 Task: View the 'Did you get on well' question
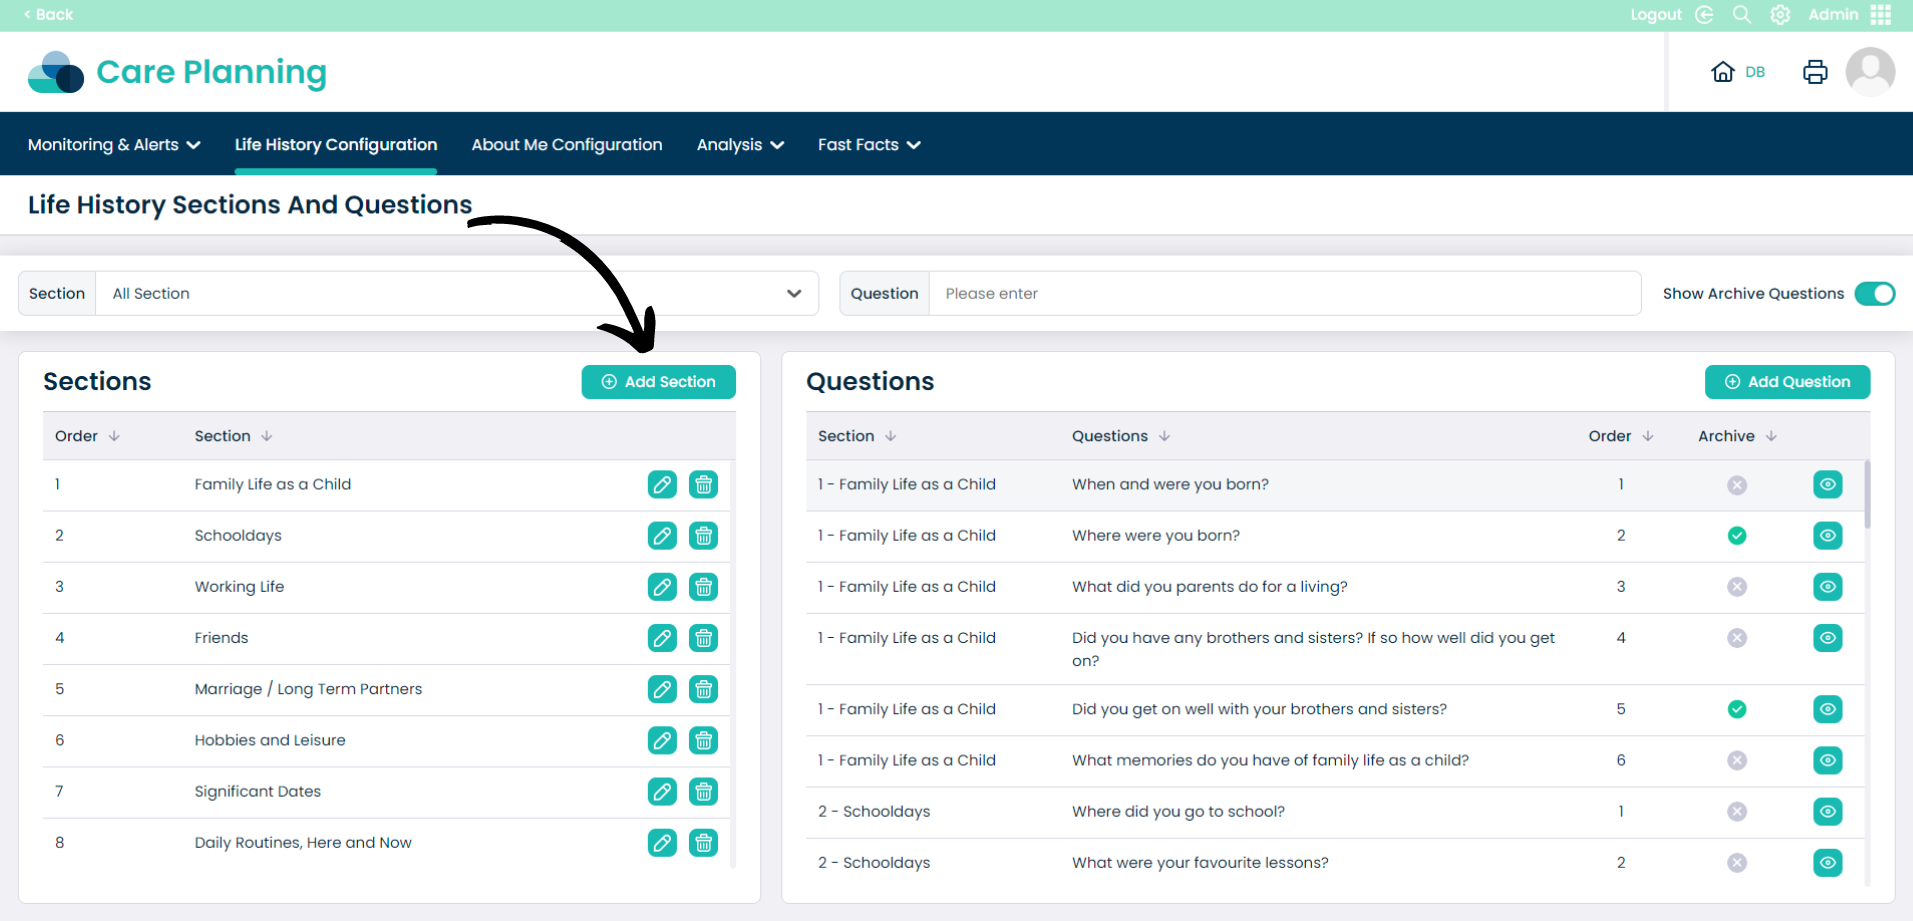tap(1828, 709)
